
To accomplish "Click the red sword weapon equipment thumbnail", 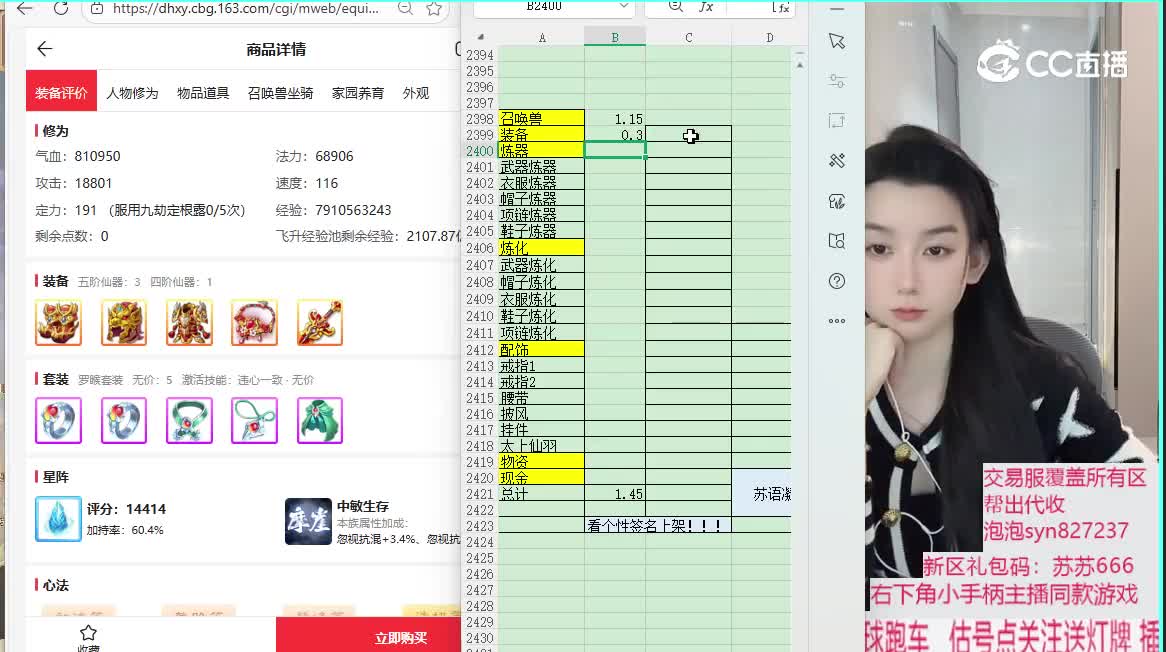I will point(320,323).
